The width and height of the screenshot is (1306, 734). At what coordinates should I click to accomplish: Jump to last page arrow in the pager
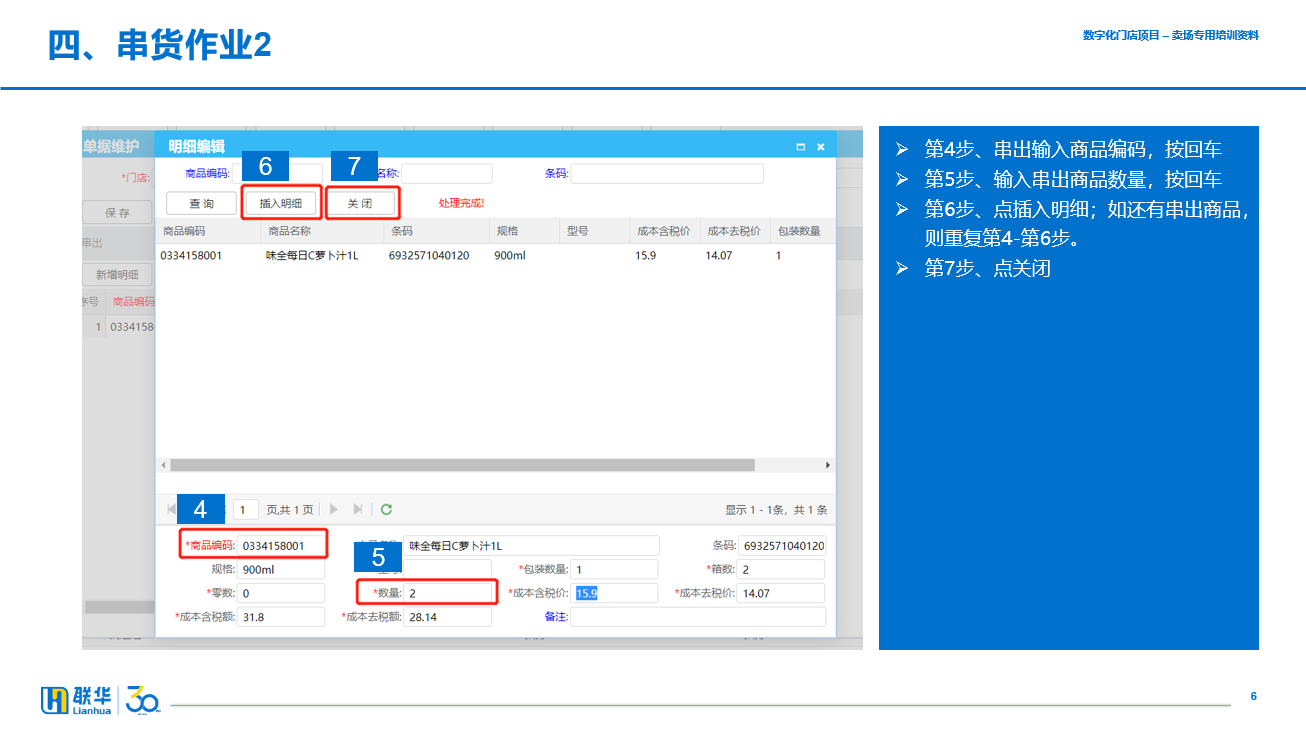[x=358, y=509]
